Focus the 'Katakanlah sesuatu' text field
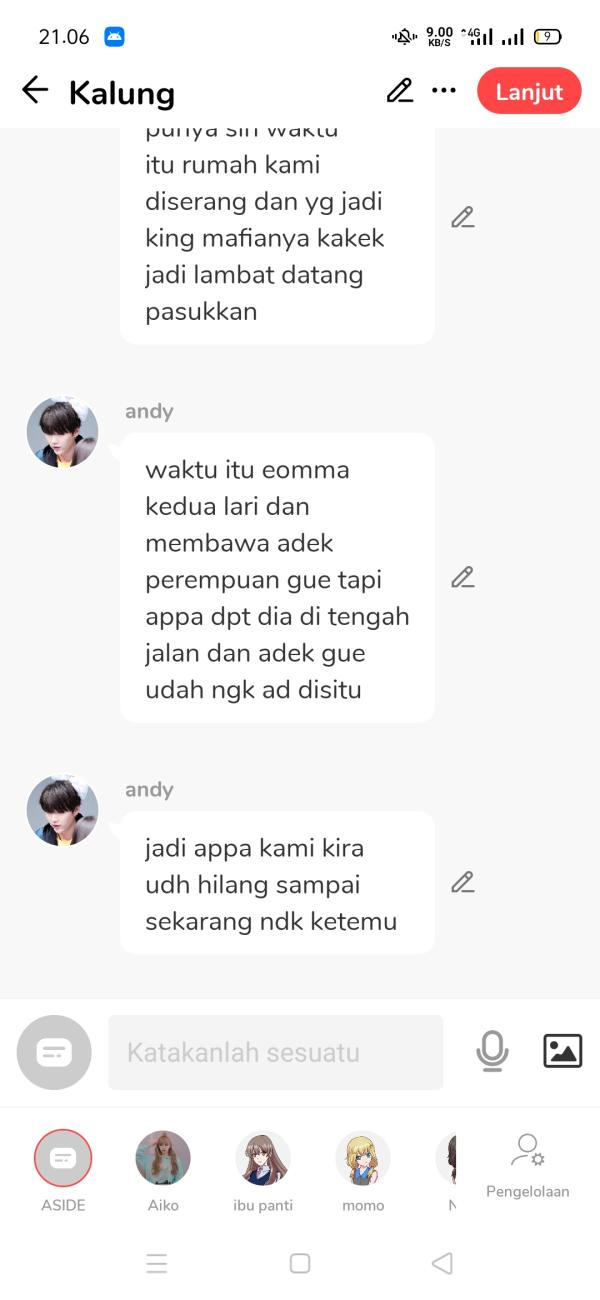This screenshot has height=1300, width=600. [275, 1052]
